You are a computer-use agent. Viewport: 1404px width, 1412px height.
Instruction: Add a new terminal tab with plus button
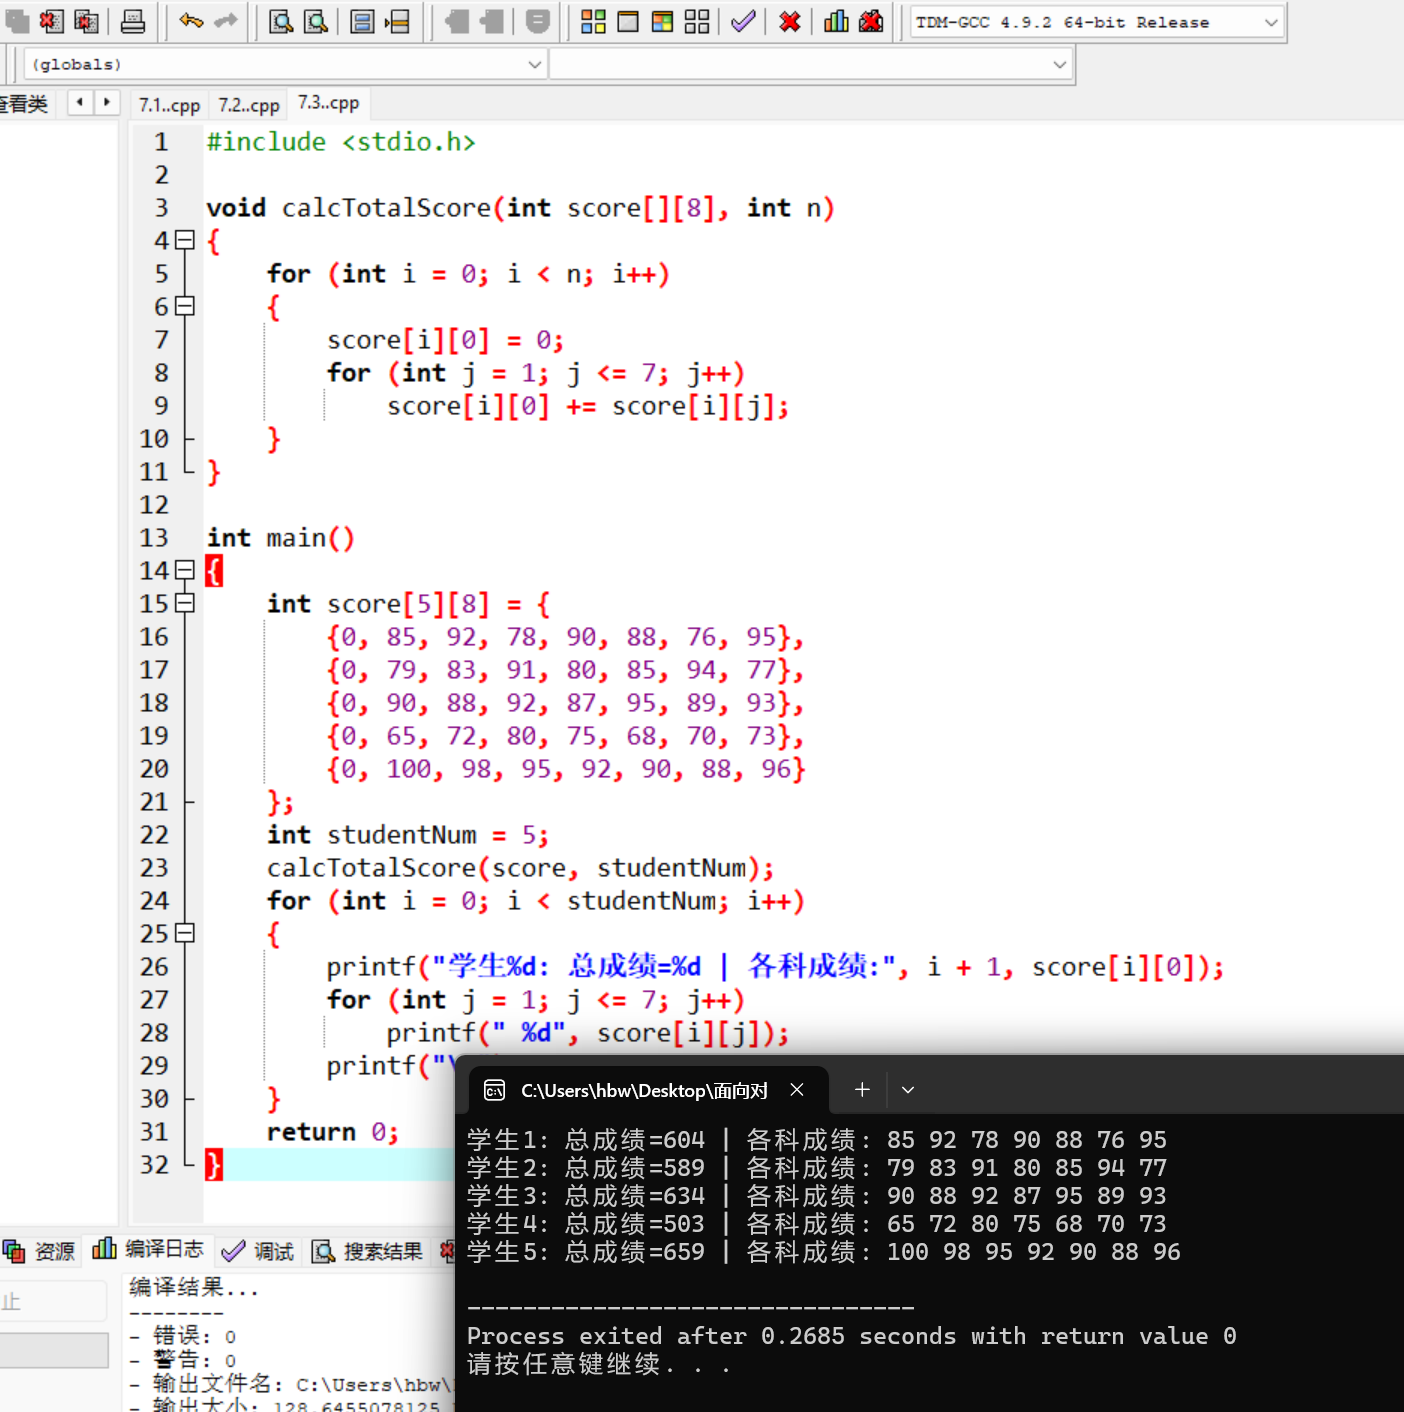pyautogui.click(x=862, y=1090)
